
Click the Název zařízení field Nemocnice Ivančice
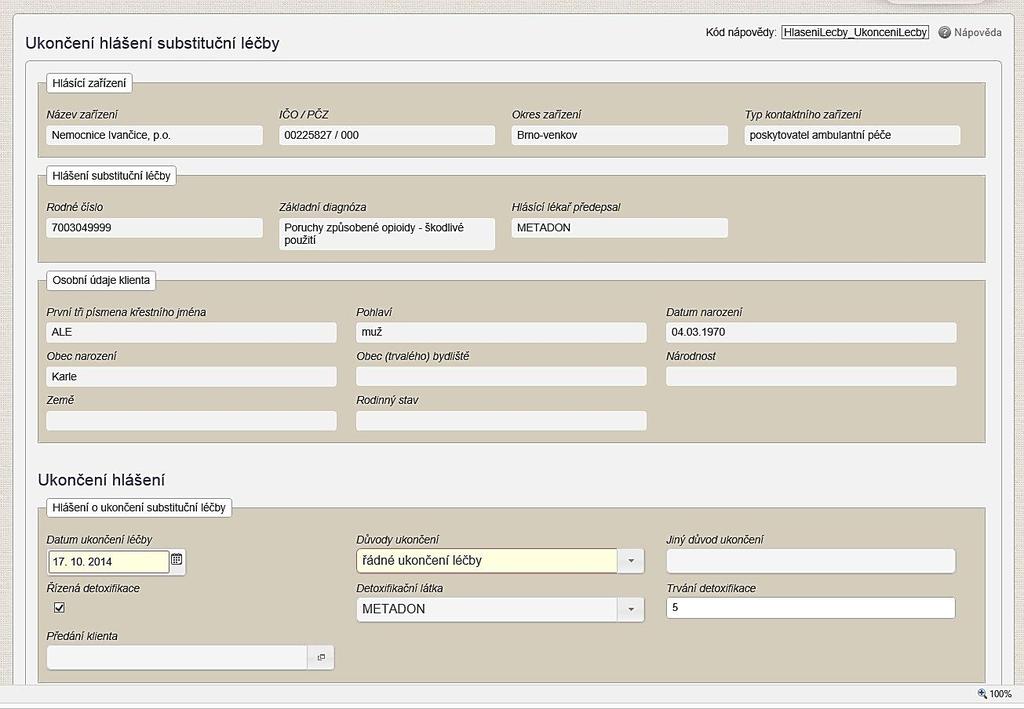point(155,135)
